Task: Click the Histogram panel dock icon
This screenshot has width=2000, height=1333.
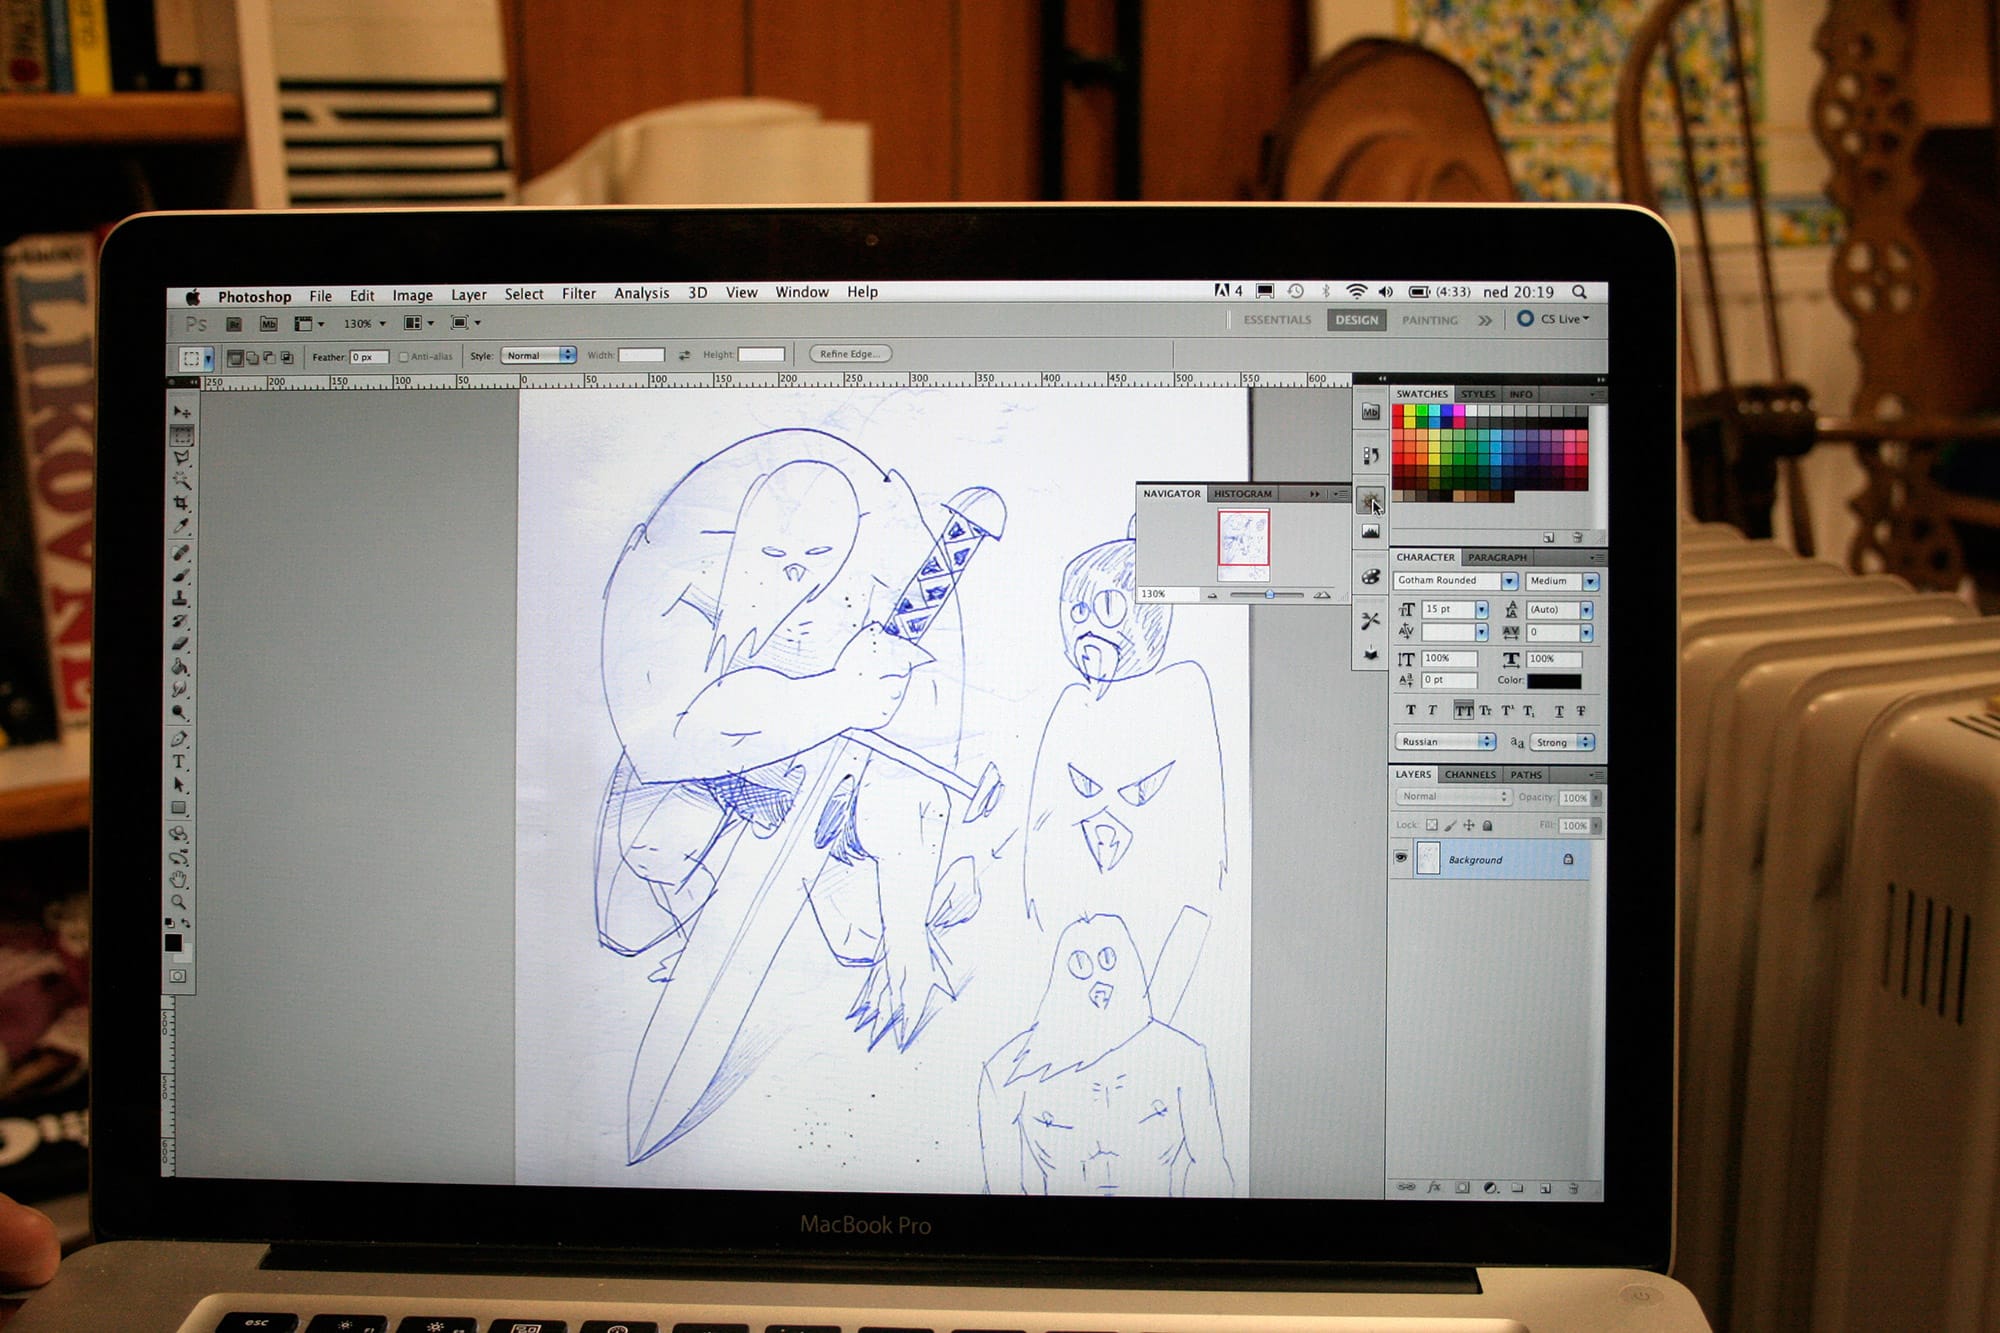Action: (1370, 532)
